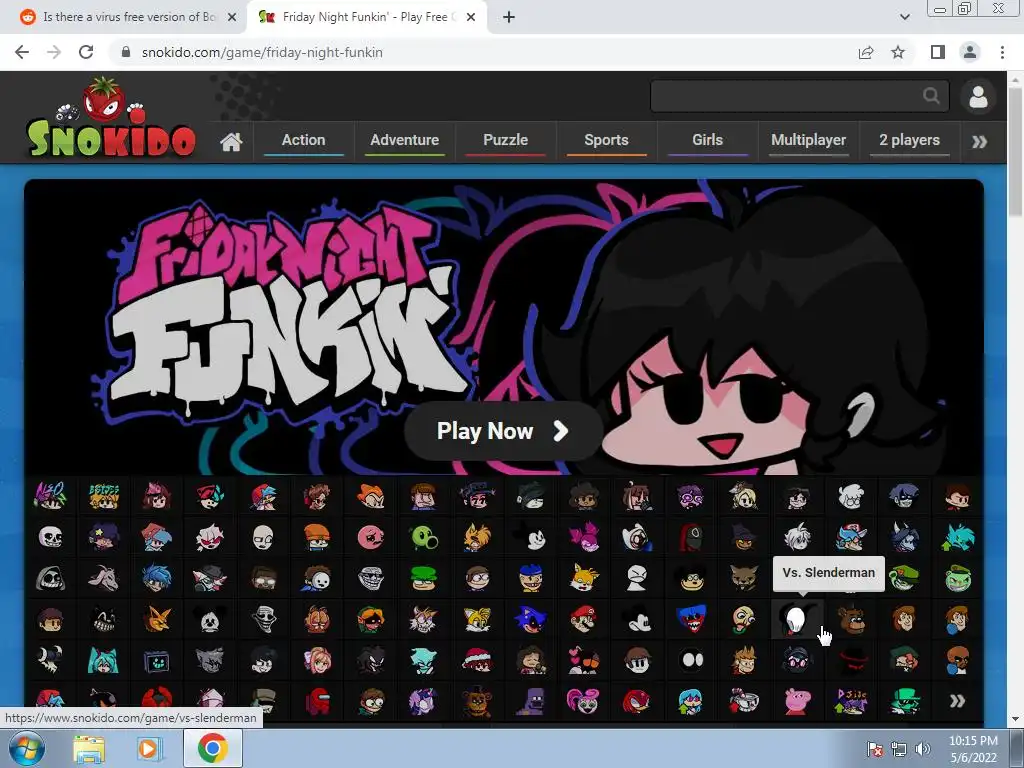Start the game with Play Now
Screen dimensions: 1024x768
(x=503, y=431)
